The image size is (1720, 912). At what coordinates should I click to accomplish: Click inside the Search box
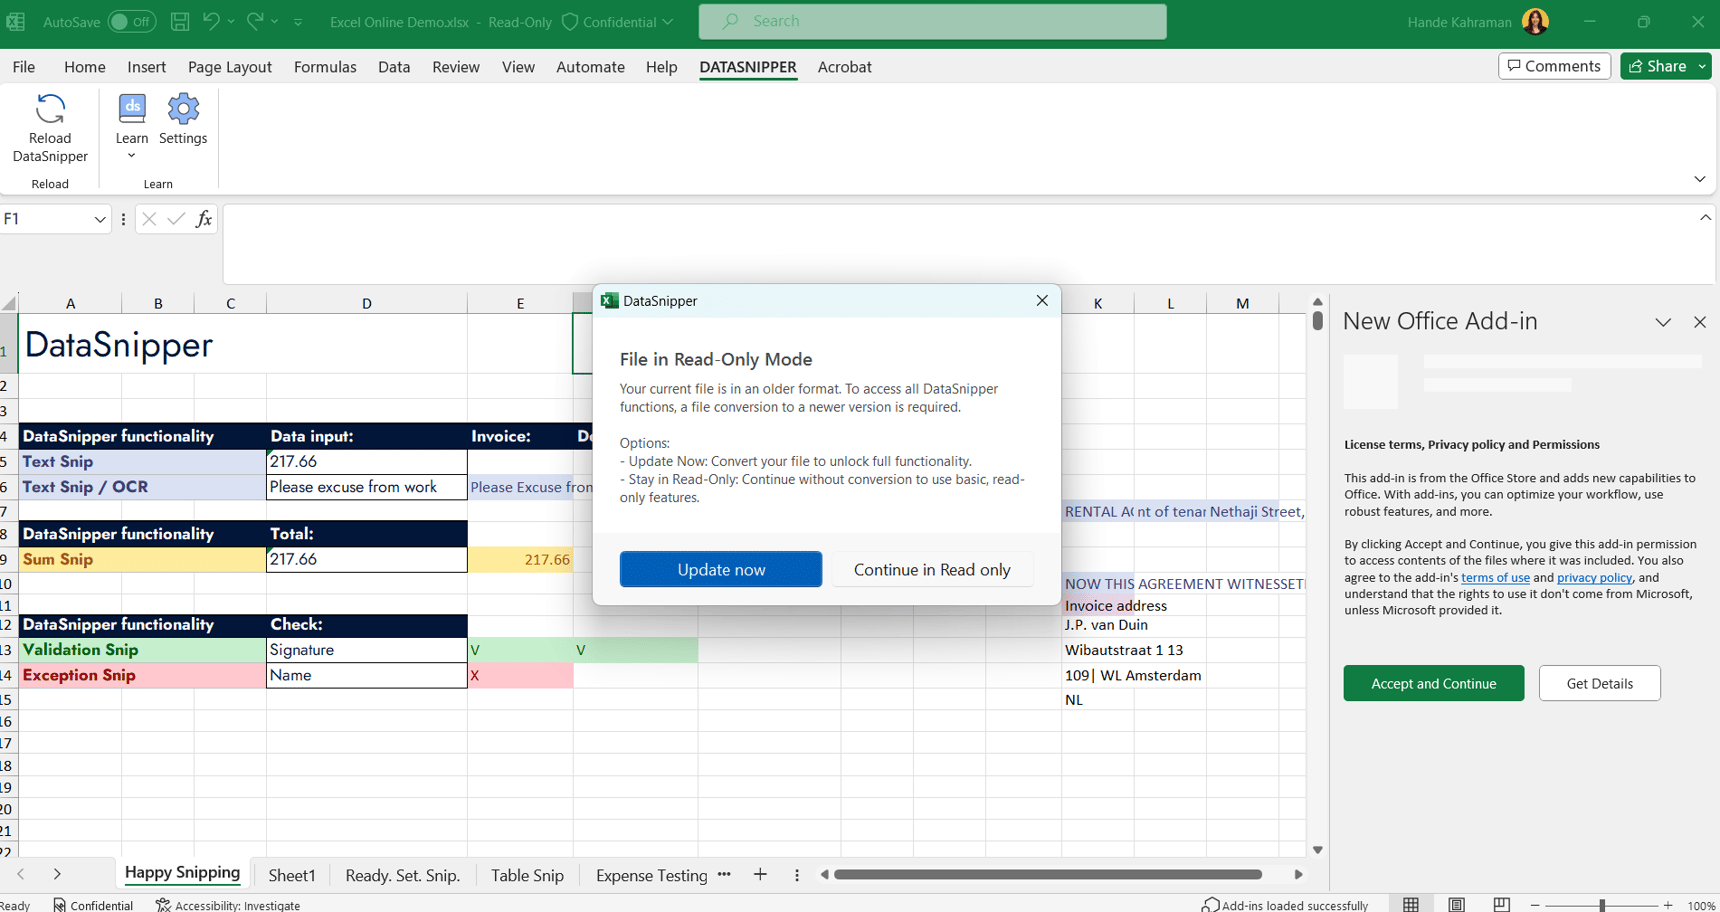(x=932, y=21)
